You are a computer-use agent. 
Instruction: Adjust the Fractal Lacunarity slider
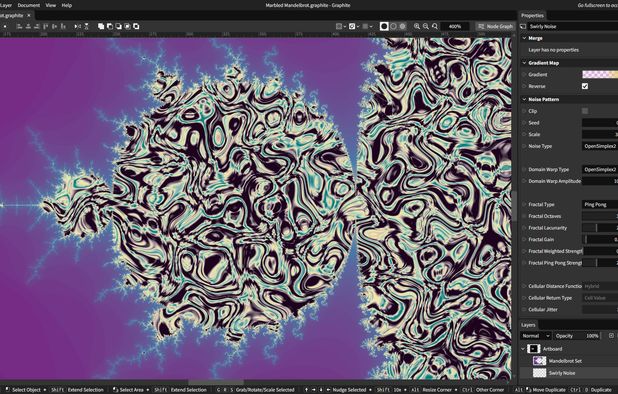click(x=600, y=228)
